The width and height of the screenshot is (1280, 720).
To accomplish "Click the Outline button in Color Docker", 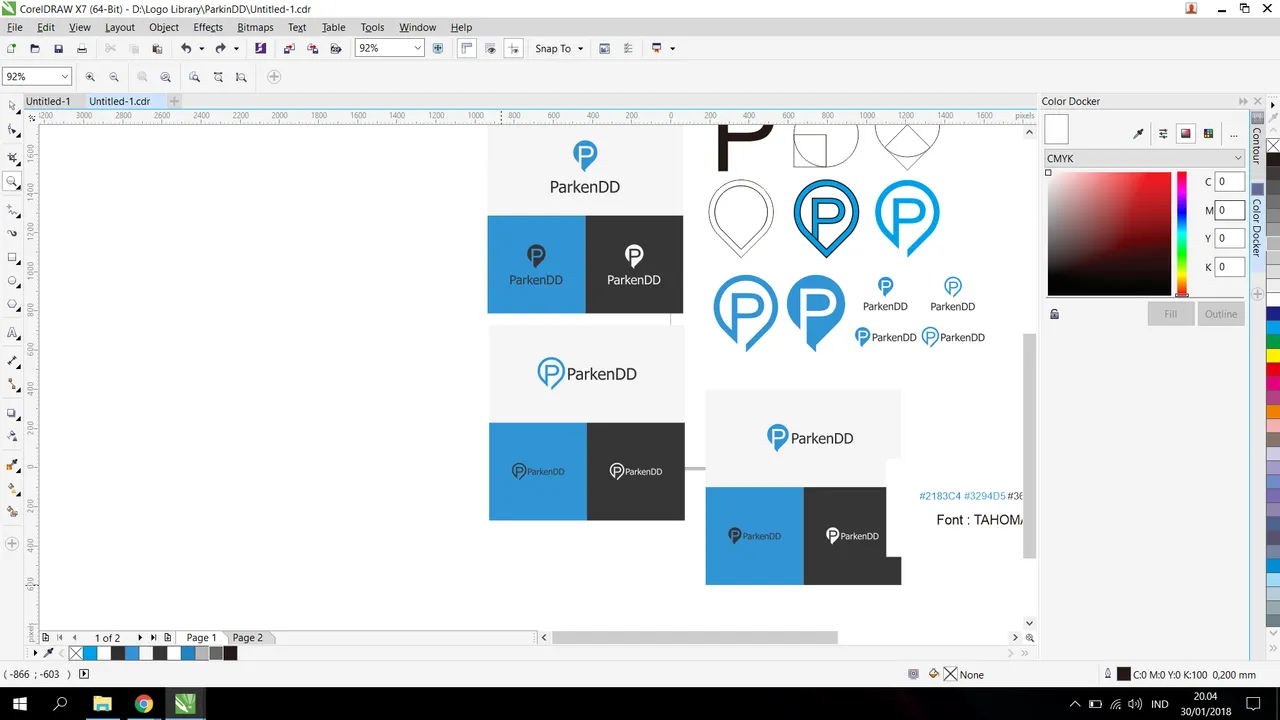I will (x=1221, y=314).
